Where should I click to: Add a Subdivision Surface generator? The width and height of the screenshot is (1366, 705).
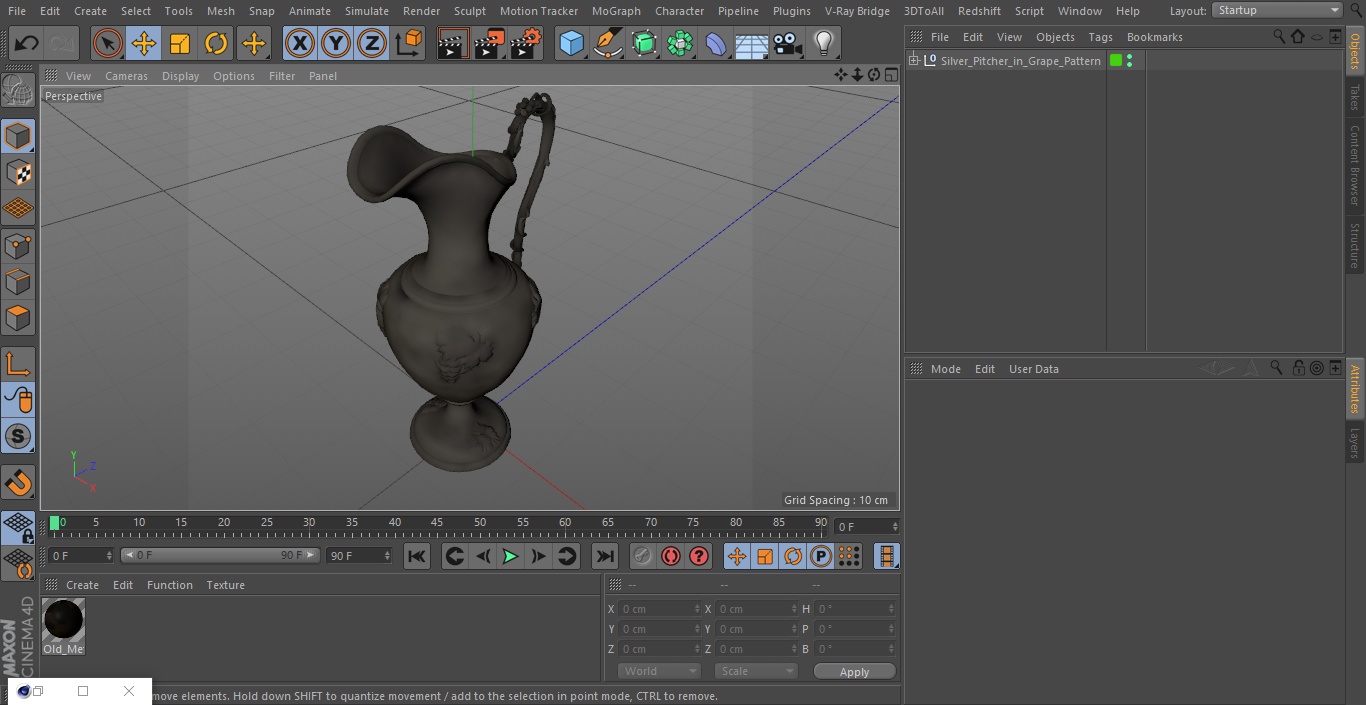pyautogui.click(x=644, y=44)
